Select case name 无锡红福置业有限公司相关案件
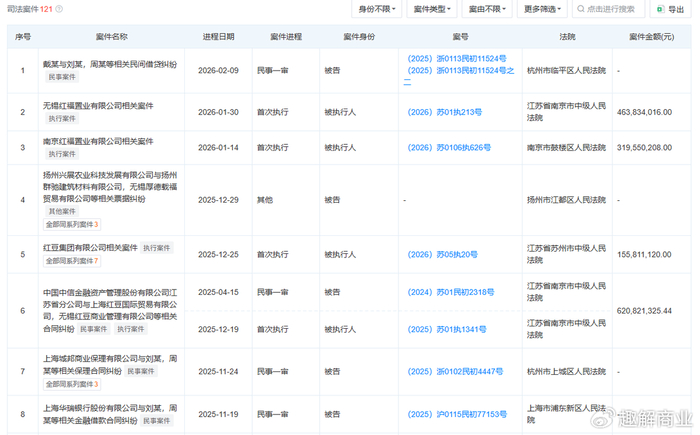 pos(98,106)
